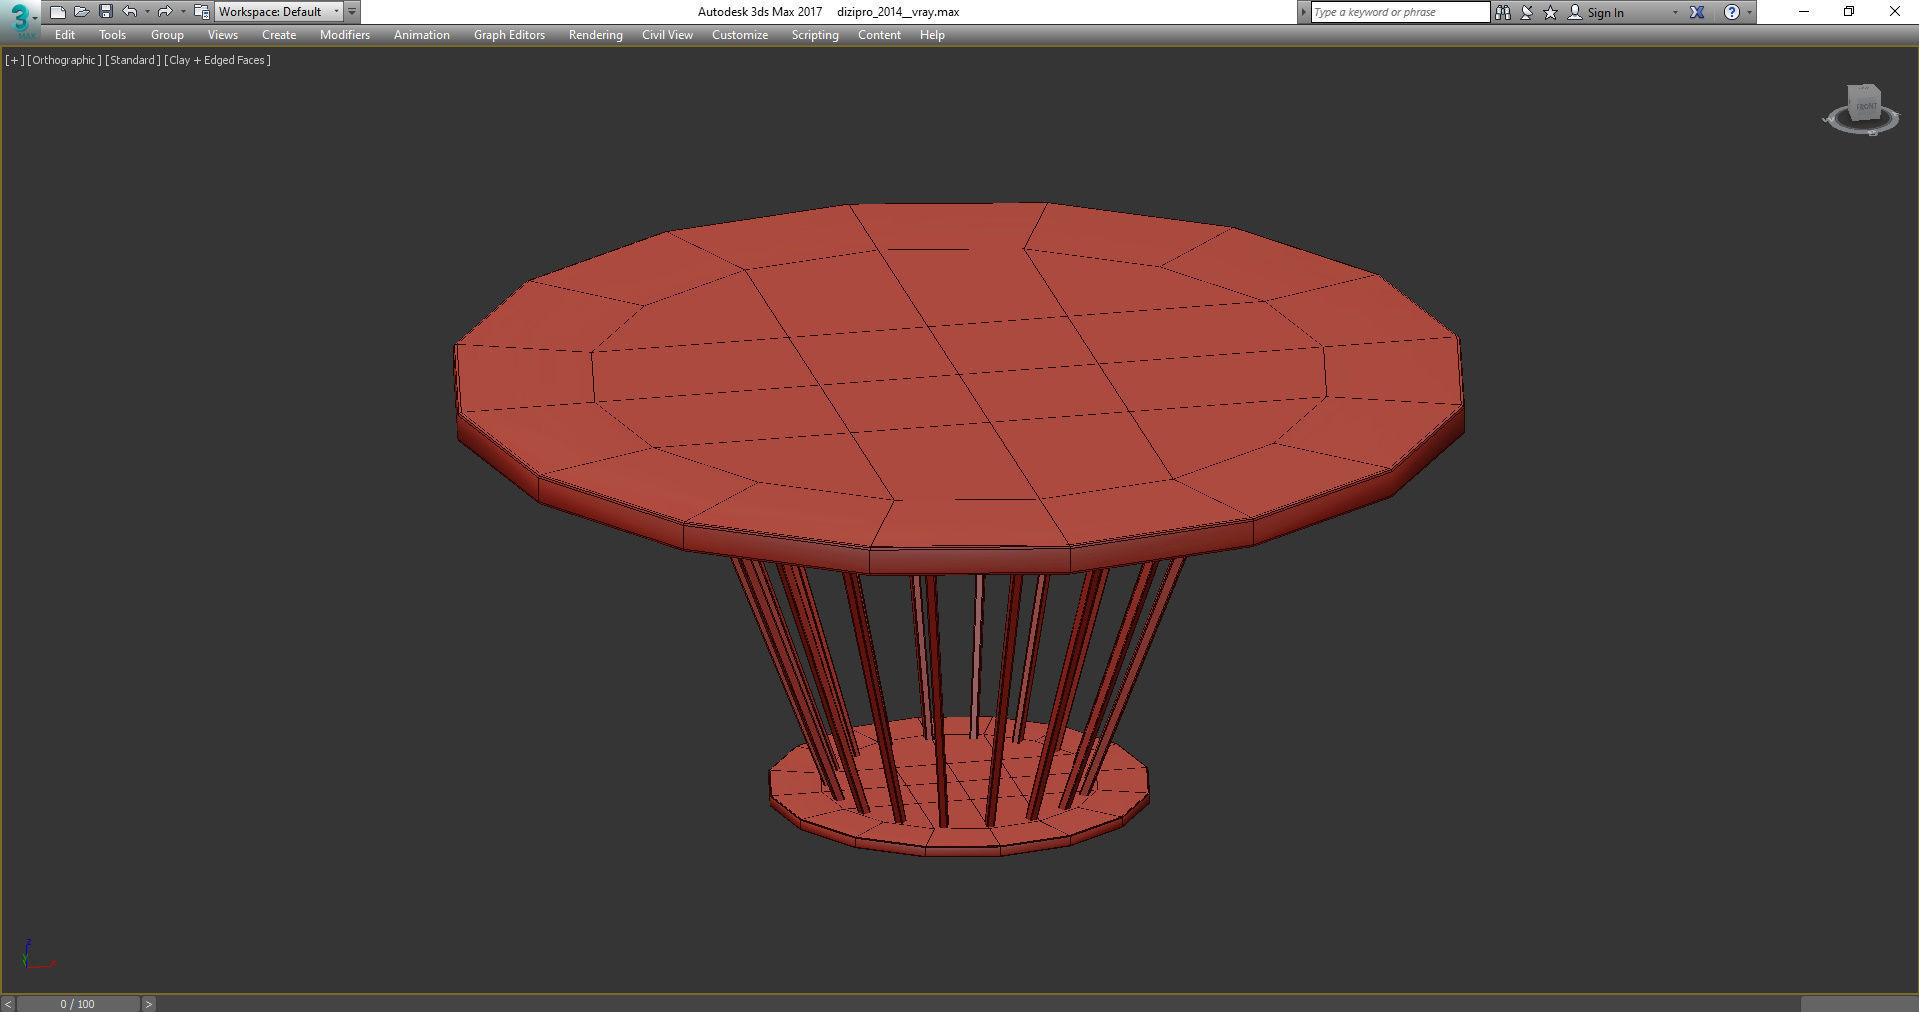Viewport: 1919px width, 1012px height.
Task: Open the Views menu
Action: pos(222,35)
